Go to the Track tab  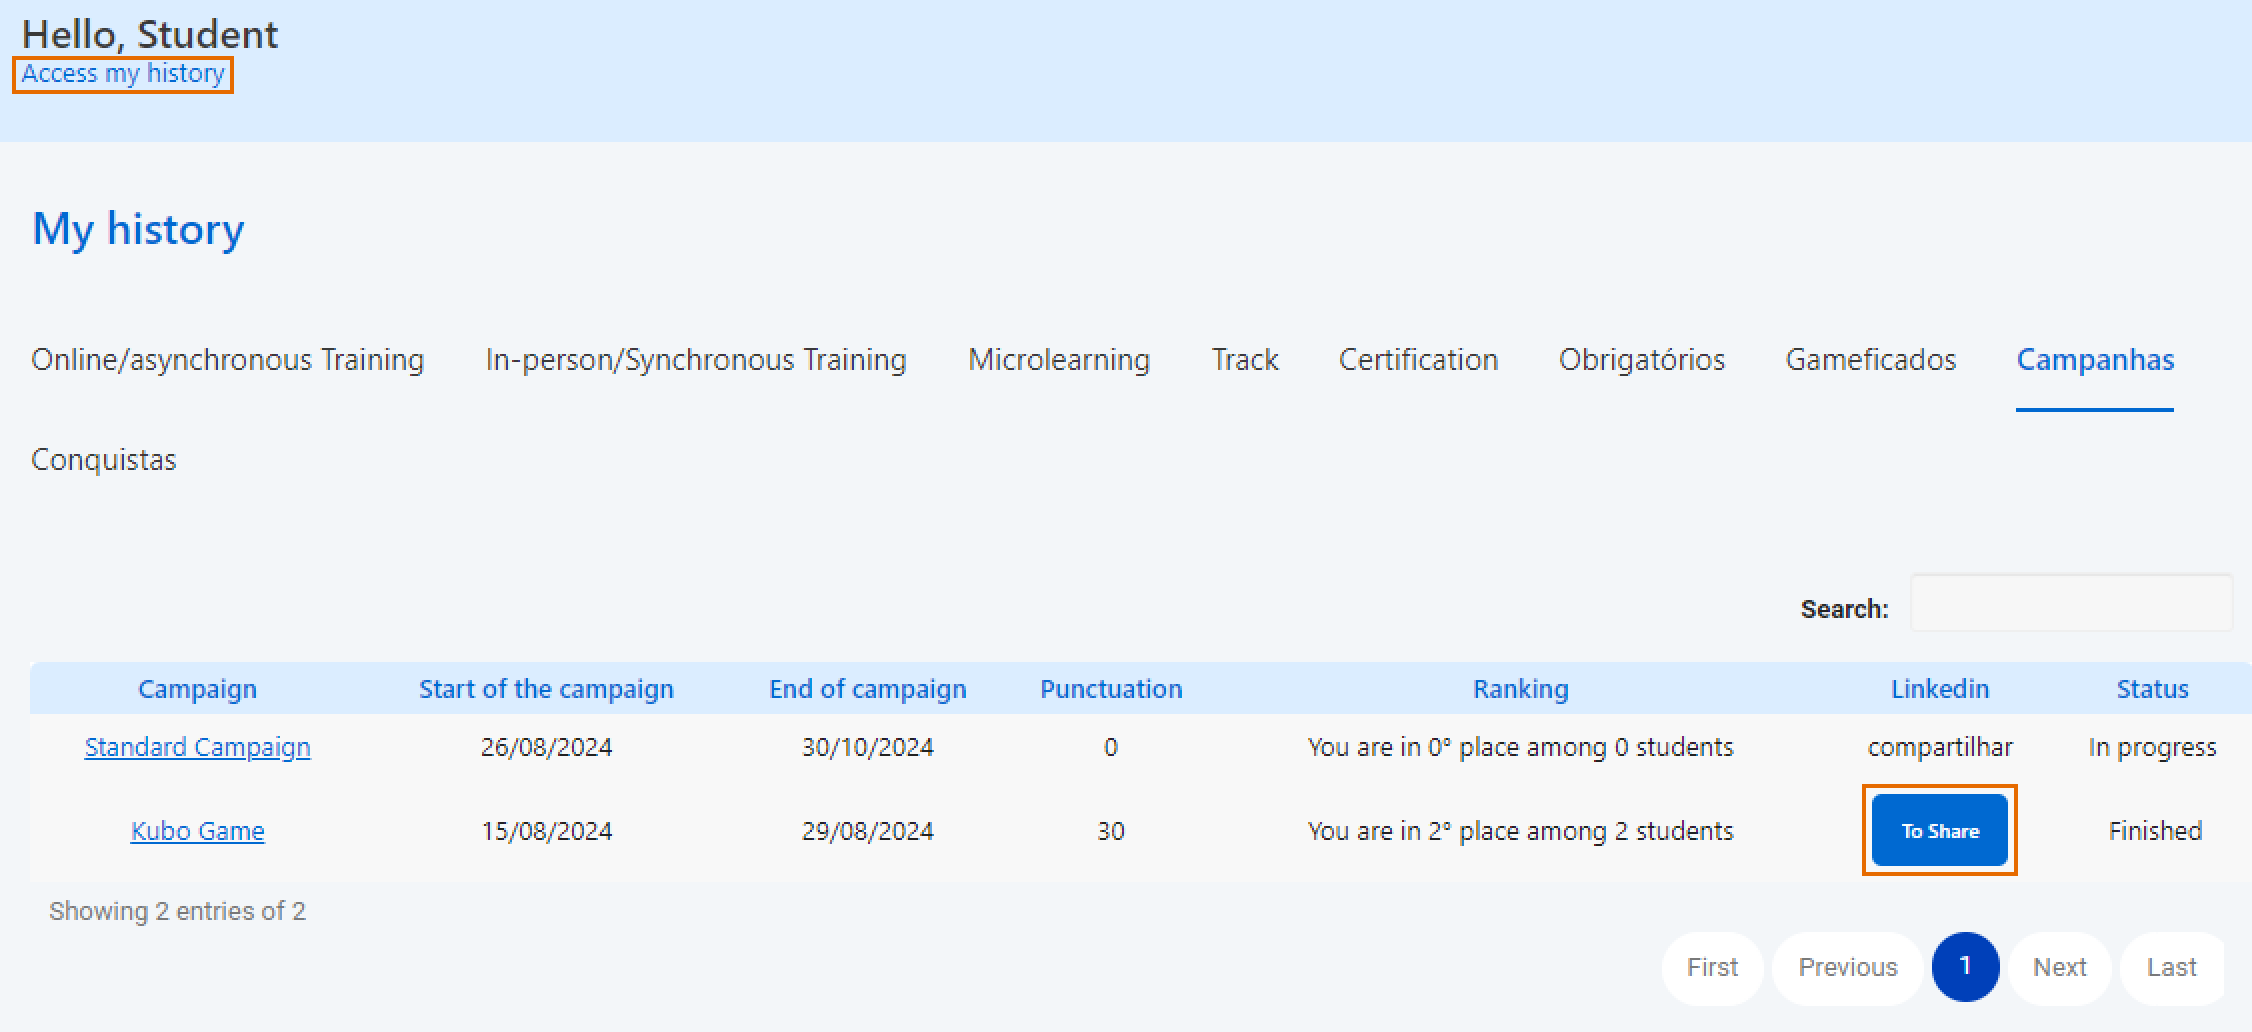[x=1244, y=360]
